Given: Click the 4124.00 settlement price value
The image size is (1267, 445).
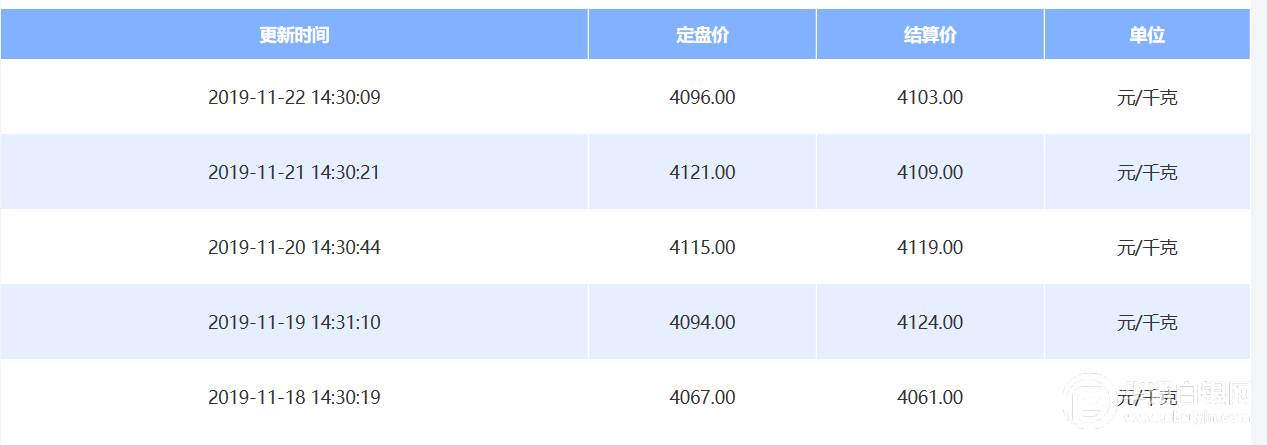Looking at the screenshot, I should (930, 323).
